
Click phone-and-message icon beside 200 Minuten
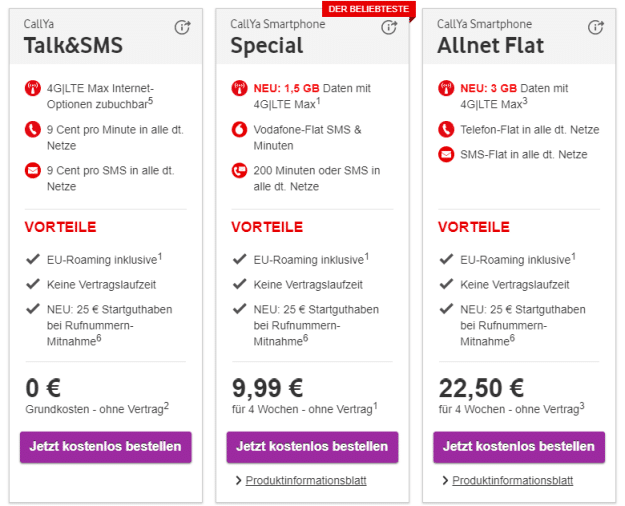[239, 170]
